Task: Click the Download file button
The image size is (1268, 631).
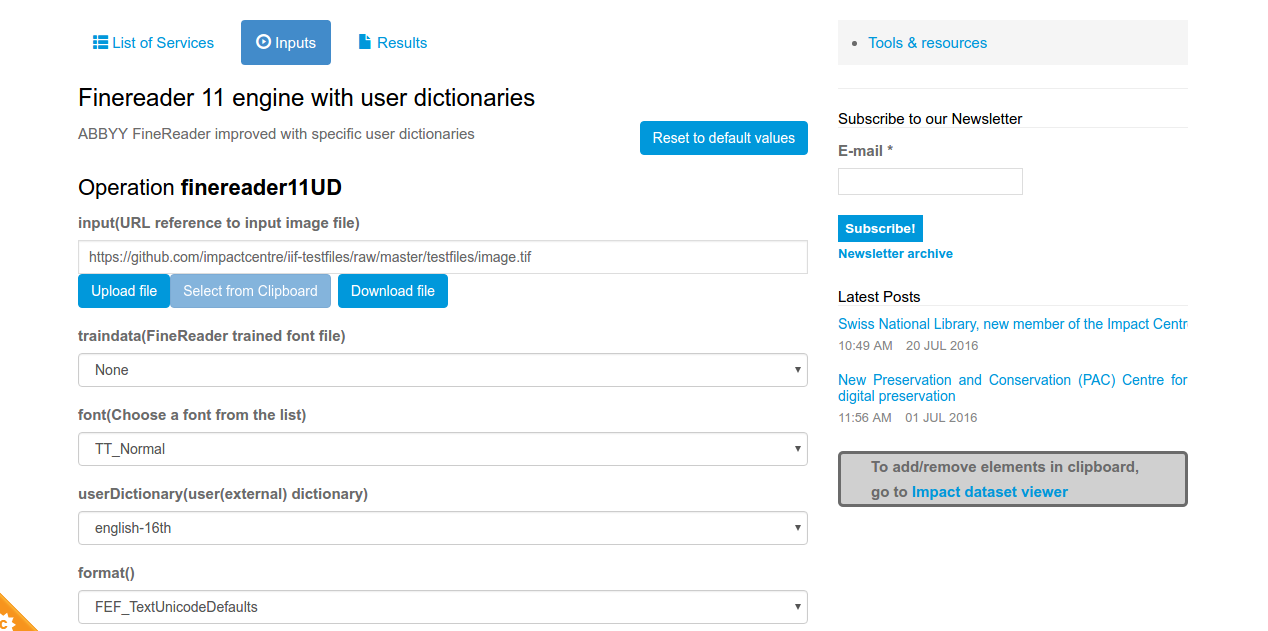Action: (x=393, y=291)
